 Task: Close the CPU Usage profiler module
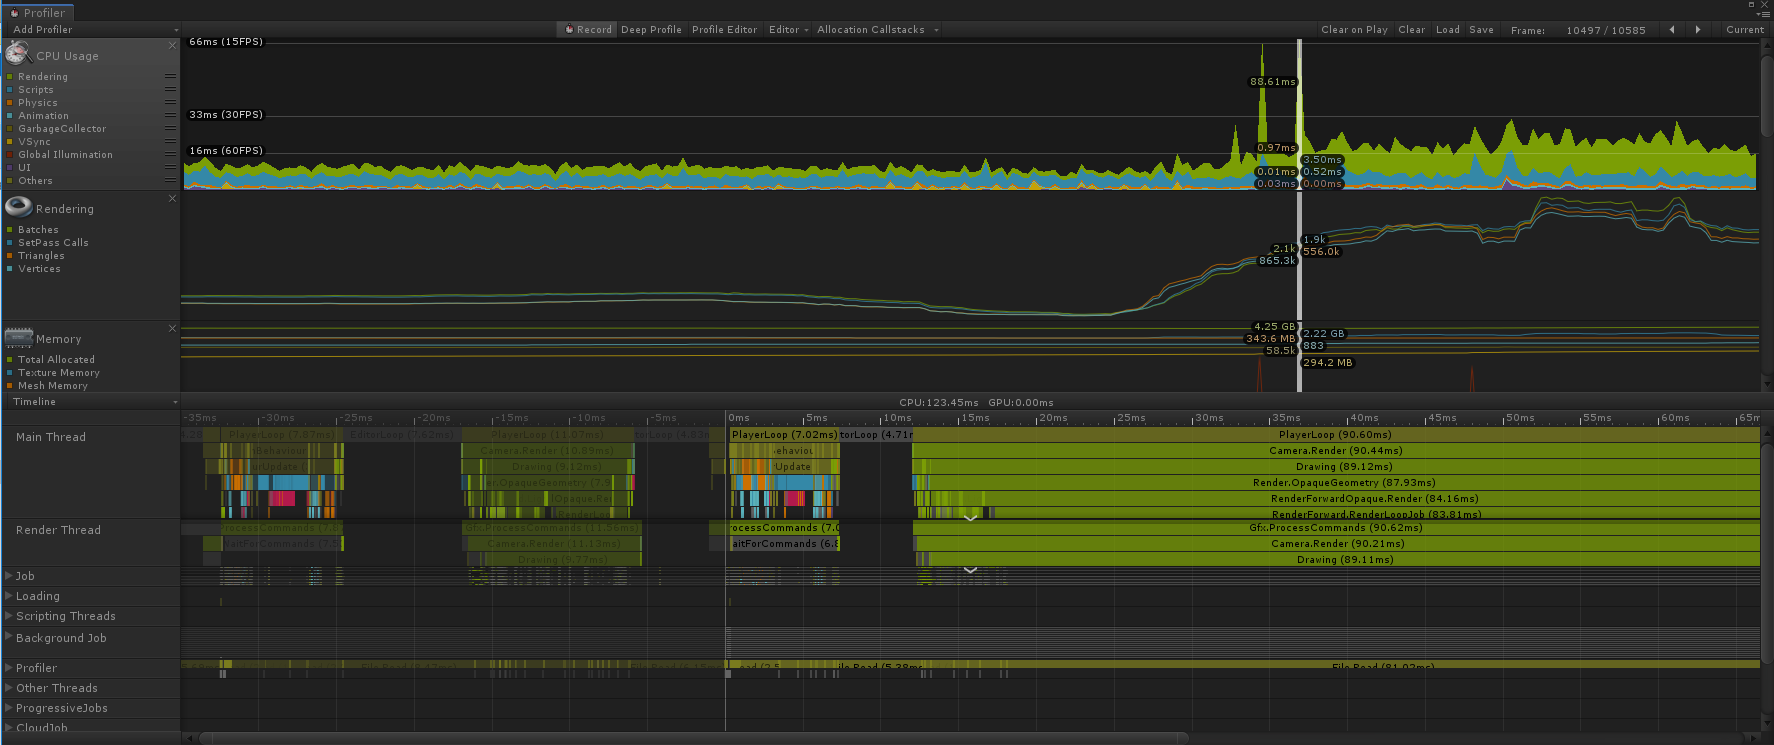coord(172,45)
